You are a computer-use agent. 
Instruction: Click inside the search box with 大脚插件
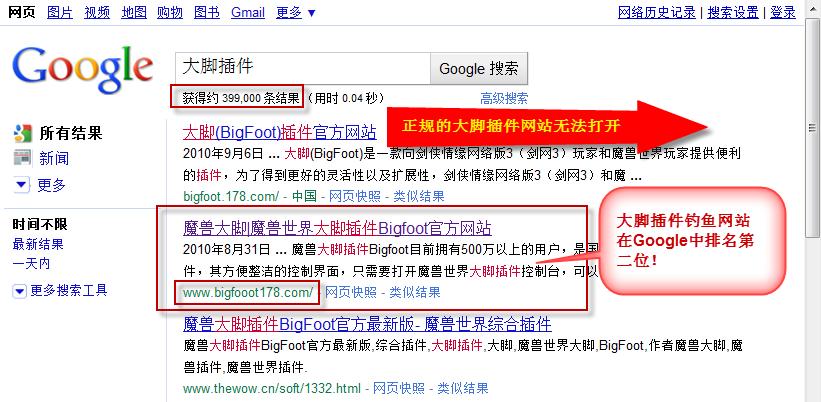[302, 69]
